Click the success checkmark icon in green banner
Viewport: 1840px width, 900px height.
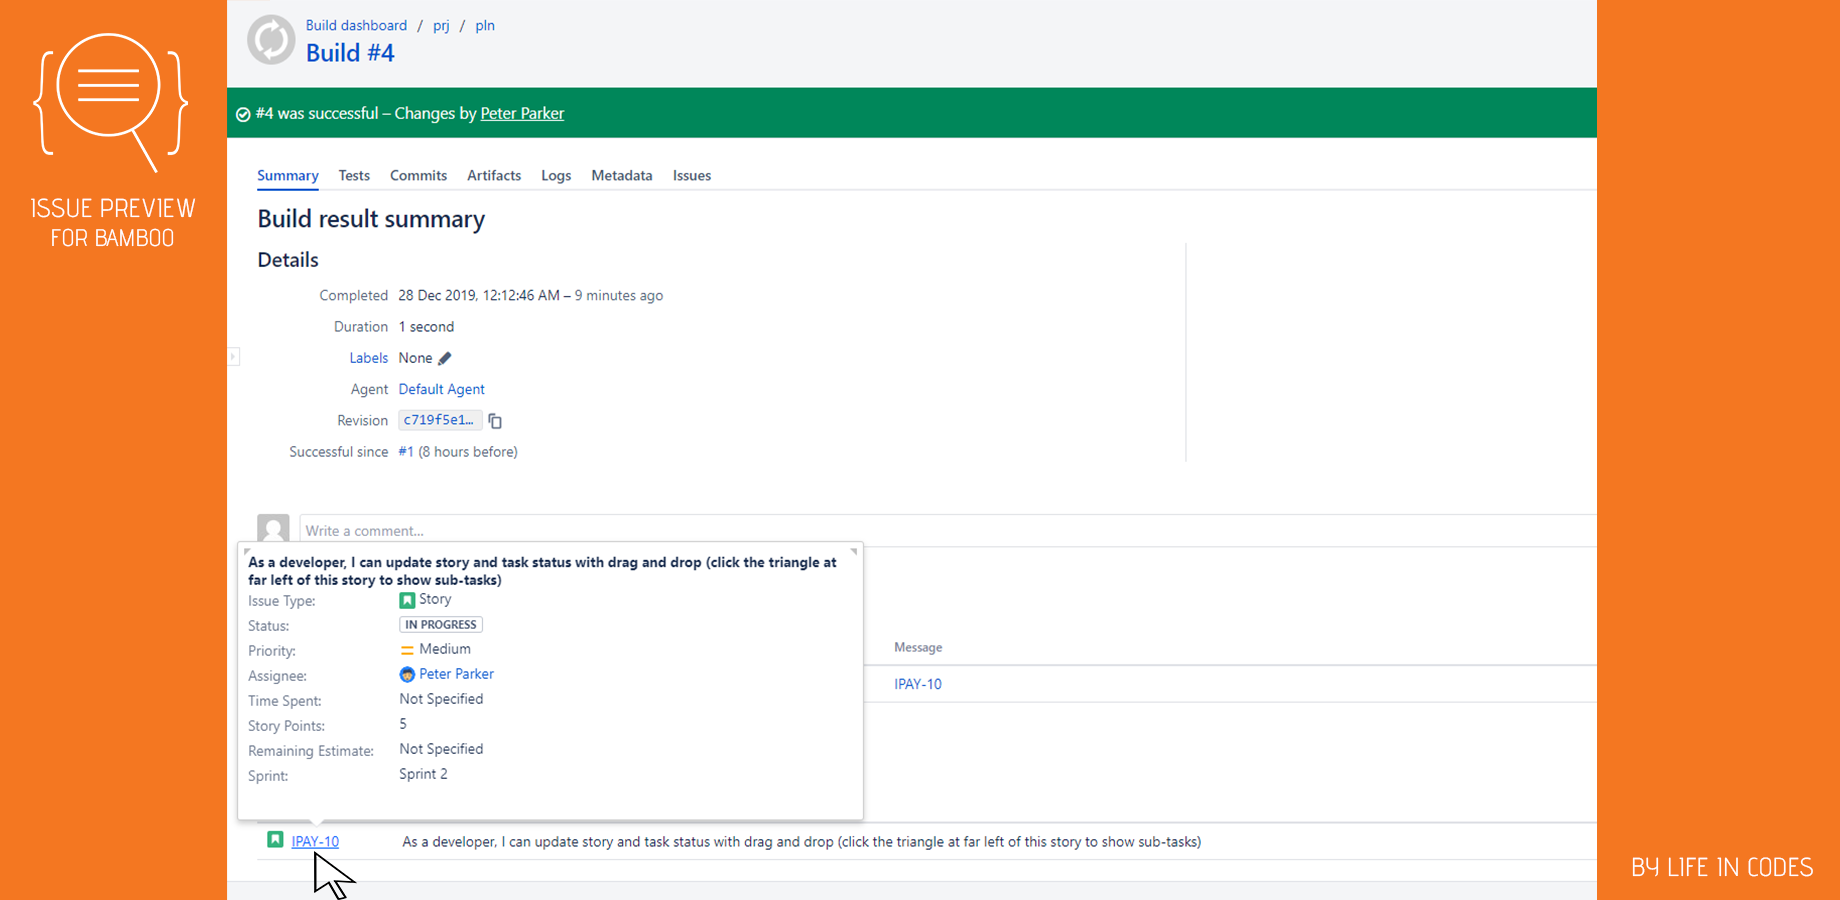pyautogui.click(x=243, y=114)
